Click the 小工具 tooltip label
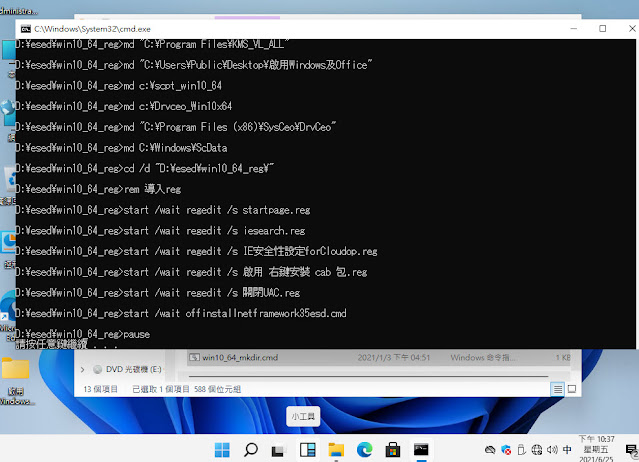Viewport: 639px width, 462px height. coord(303,416)
